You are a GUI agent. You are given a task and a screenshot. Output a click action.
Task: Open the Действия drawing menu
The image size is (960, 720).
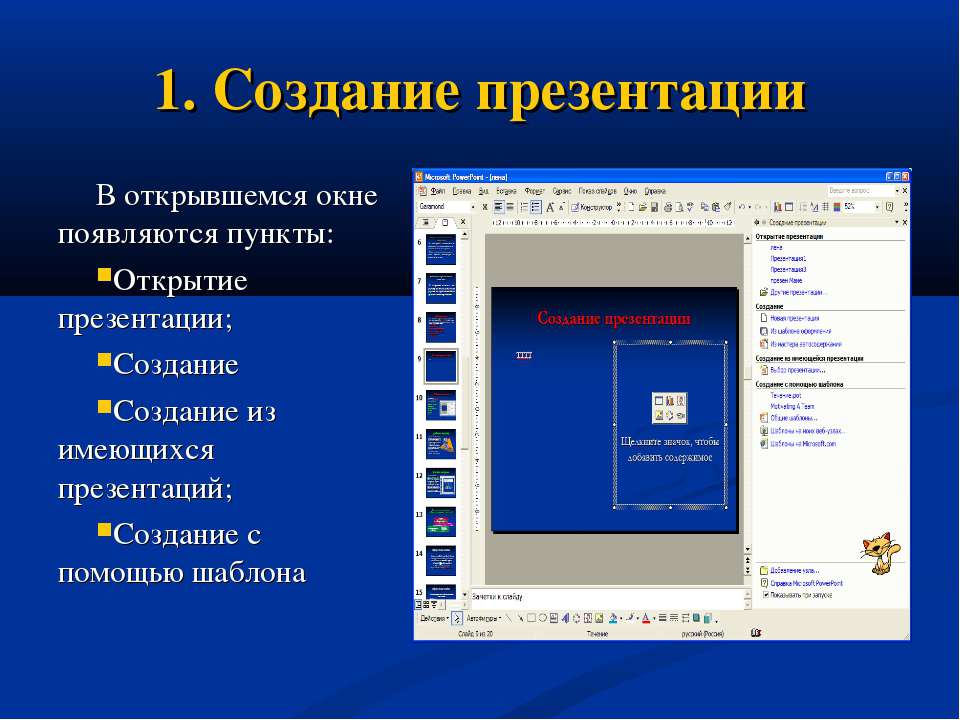coord(434,619)
